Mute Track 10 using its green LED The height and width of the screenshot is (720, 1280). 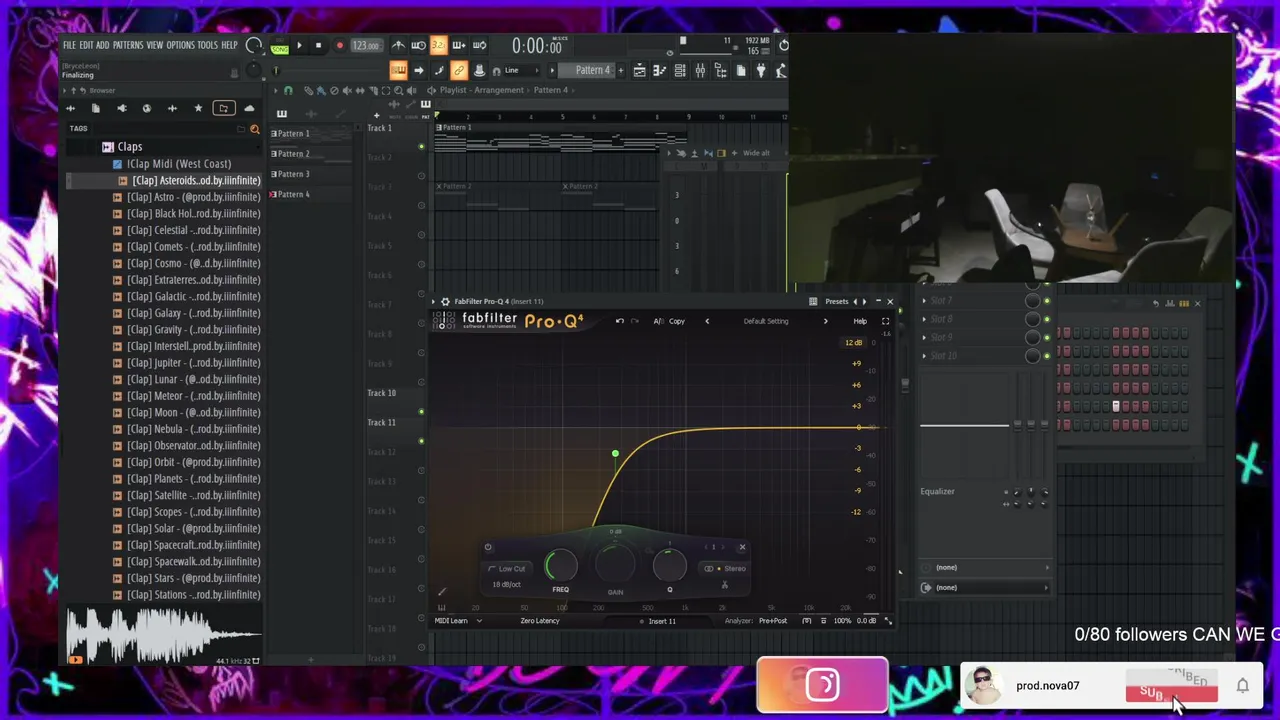(421, 412)
